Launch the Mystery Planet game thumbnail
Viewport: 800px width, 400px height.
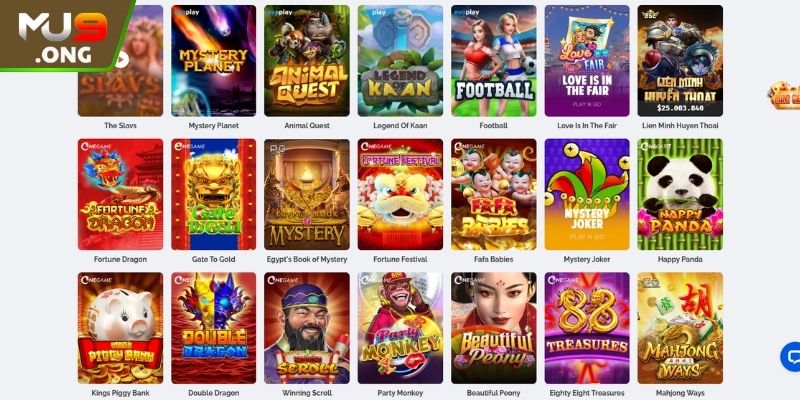213,61
